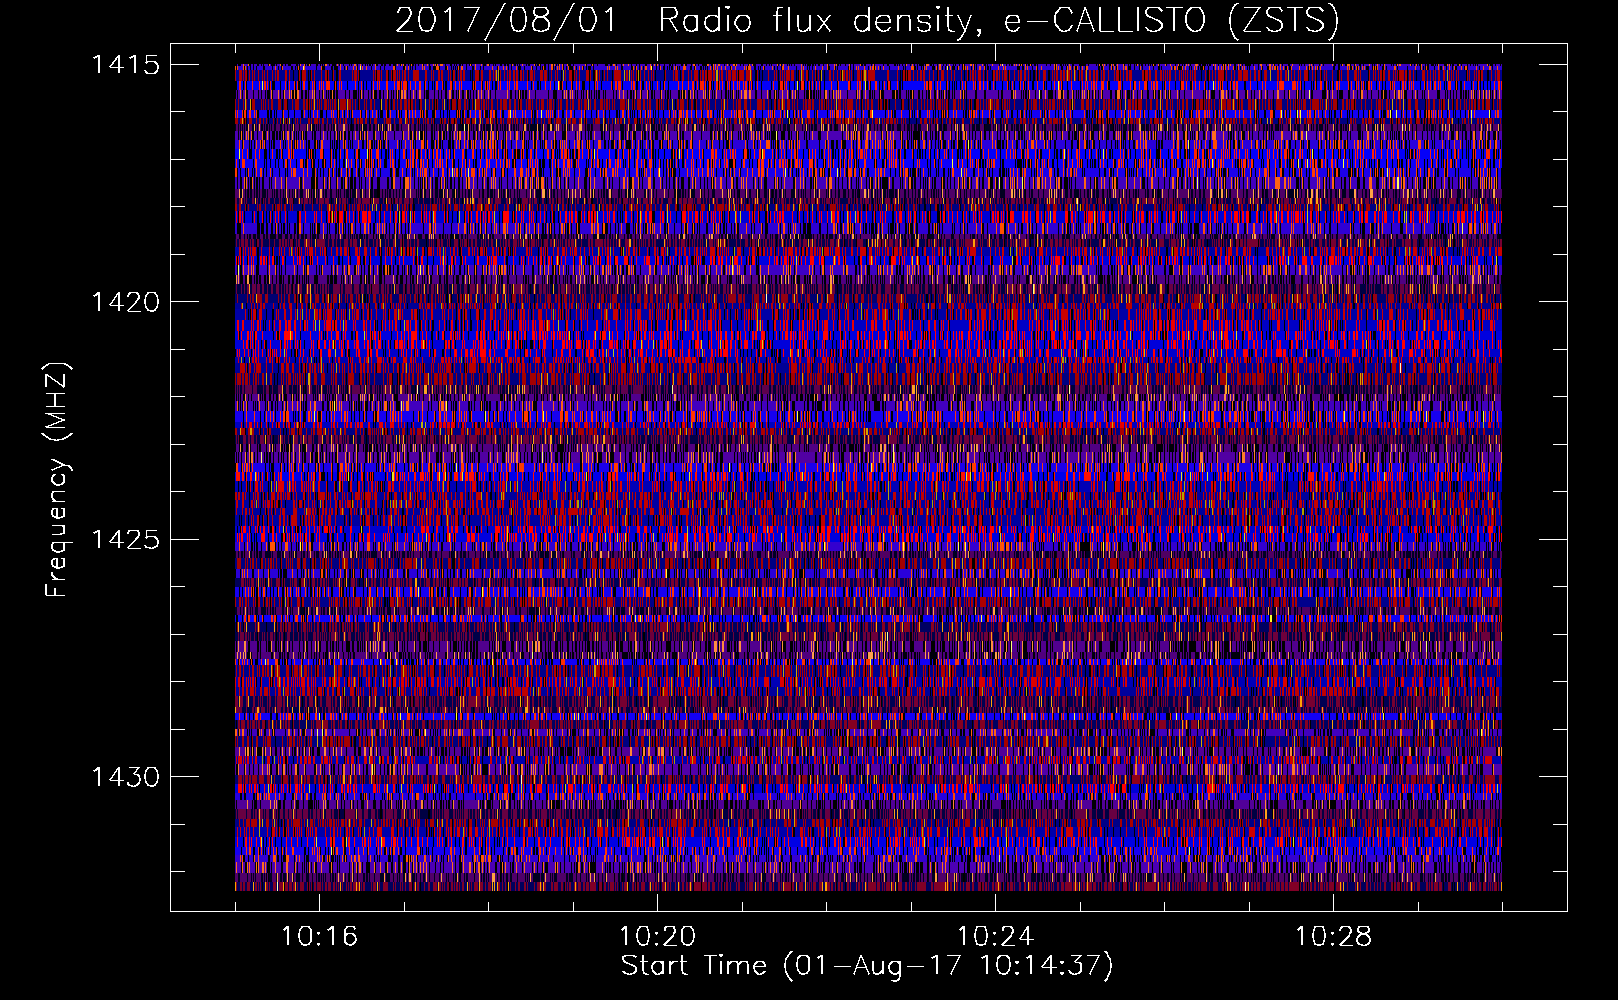Viewport: 1618px width, 1000px height.
Task: Click the 1420 frequency tick label
Action: (x=126, y=302)
